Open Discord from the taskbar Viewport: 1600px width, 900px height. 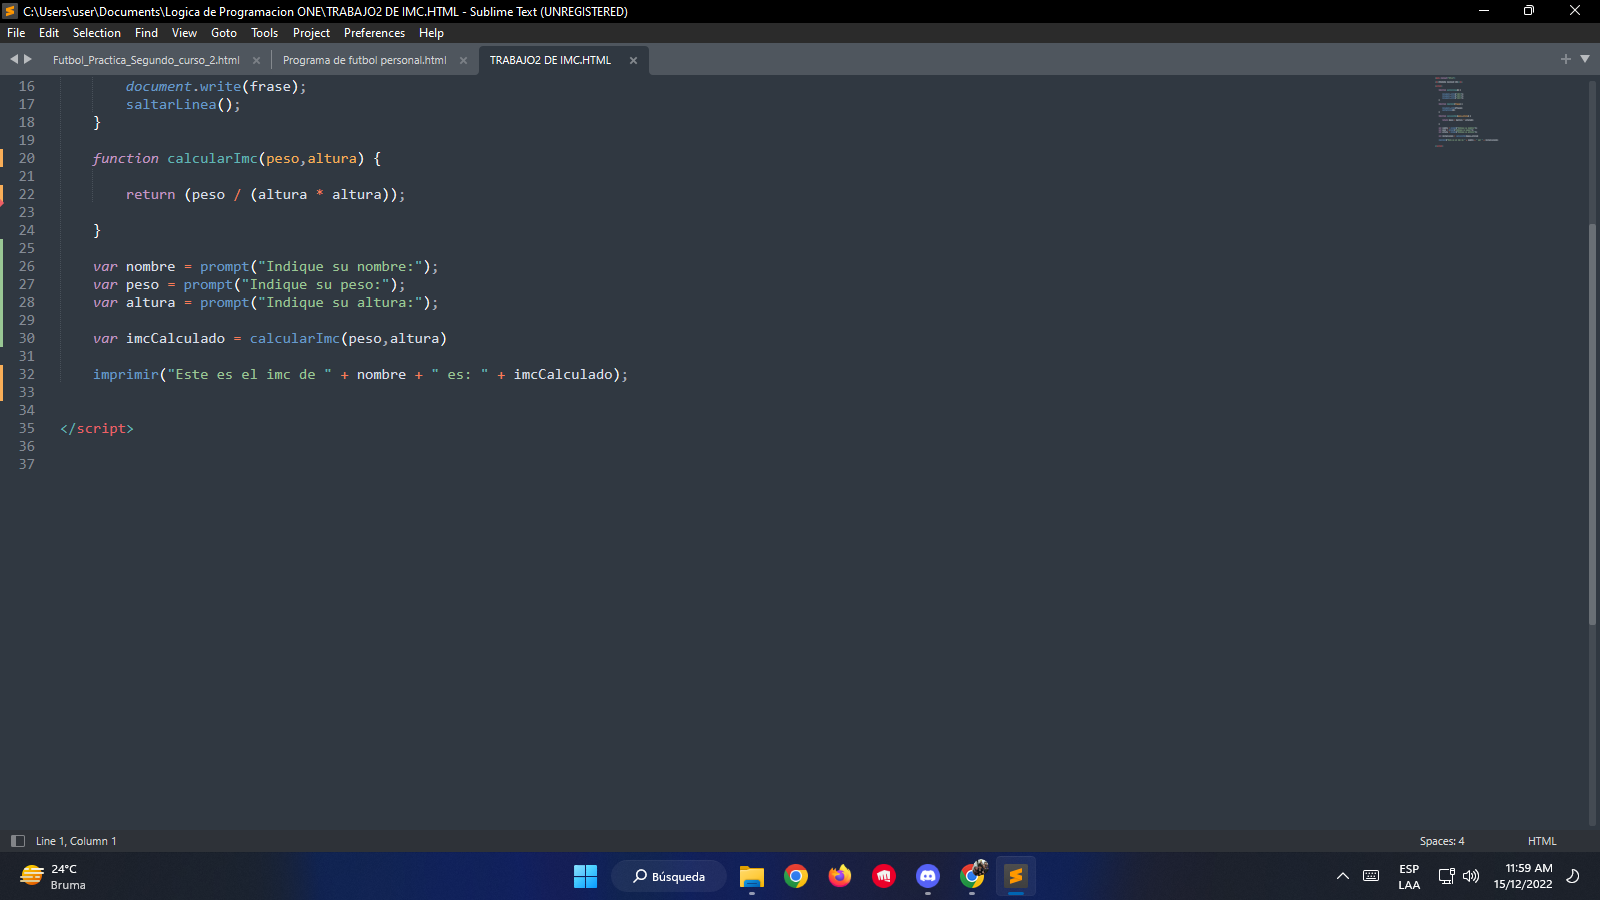928,876
